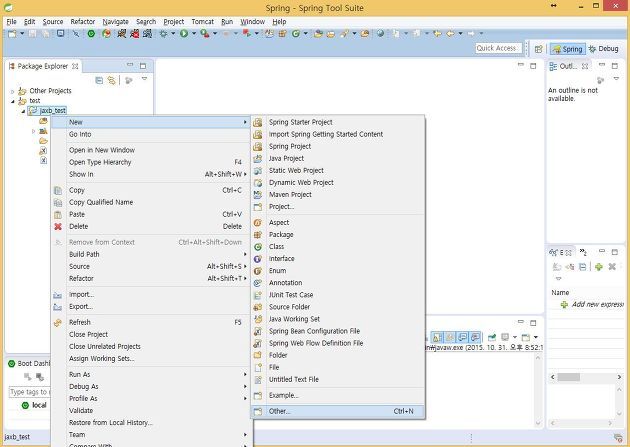This screenshot has width=630, height=447.
Task: Choose Spring Bean Configuration File
Action: 338,331
